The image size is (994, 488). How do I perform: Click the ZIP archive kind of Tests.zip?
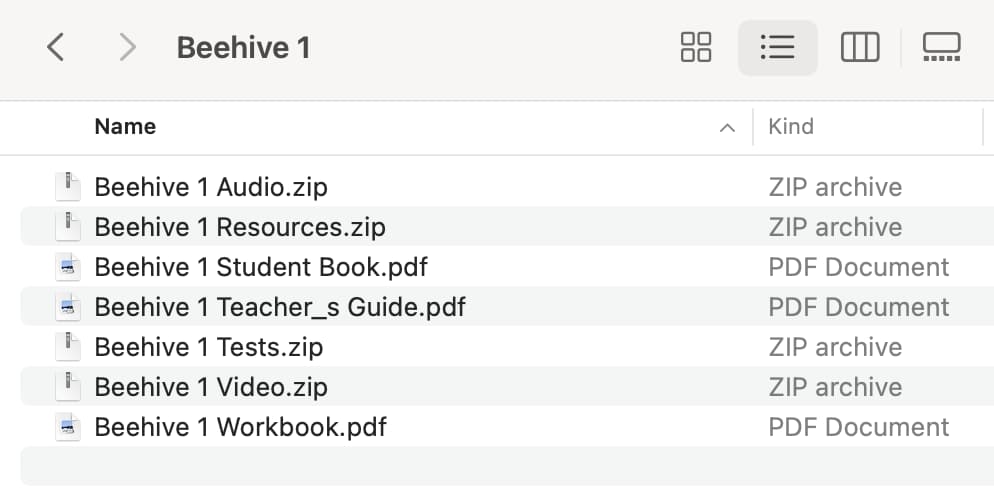tap(836, 347)
